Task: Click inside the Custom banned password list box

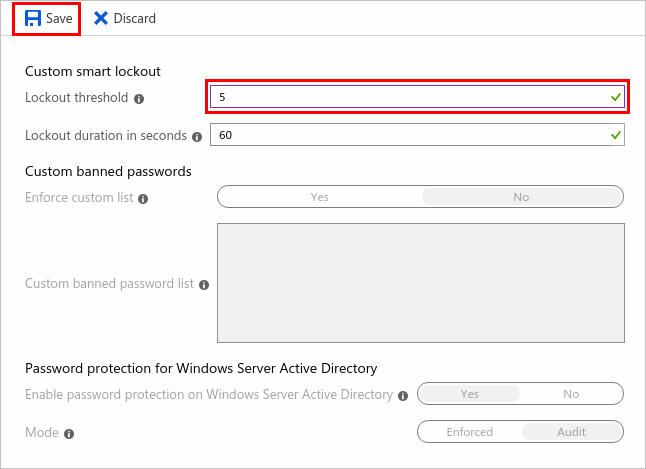Action: pyautogui.click(x=421, y=283)
